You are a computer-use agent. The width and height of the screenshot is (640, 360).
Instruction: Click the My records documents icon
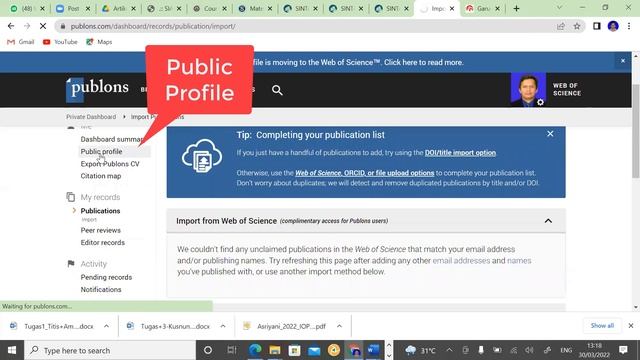pyautogui.click(x=71, y=197)
